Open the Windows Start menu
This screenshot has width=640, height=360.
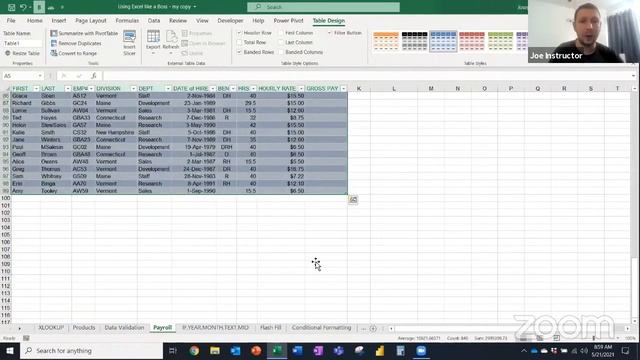point(10,351)
